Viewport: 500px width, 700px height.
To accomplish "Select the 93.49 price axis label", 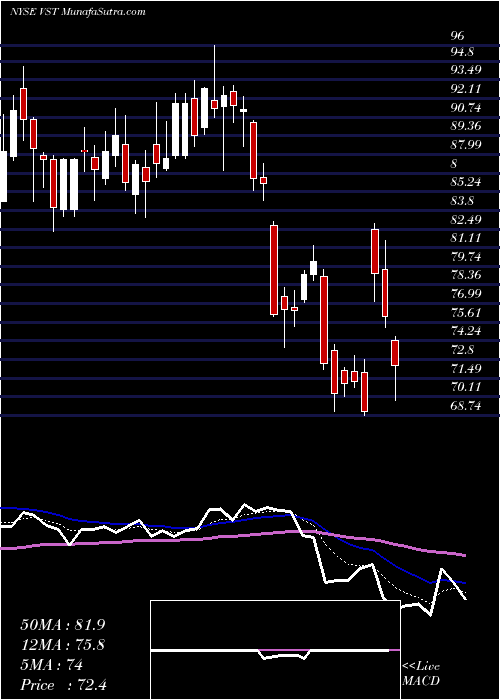I will pos(466,70).
